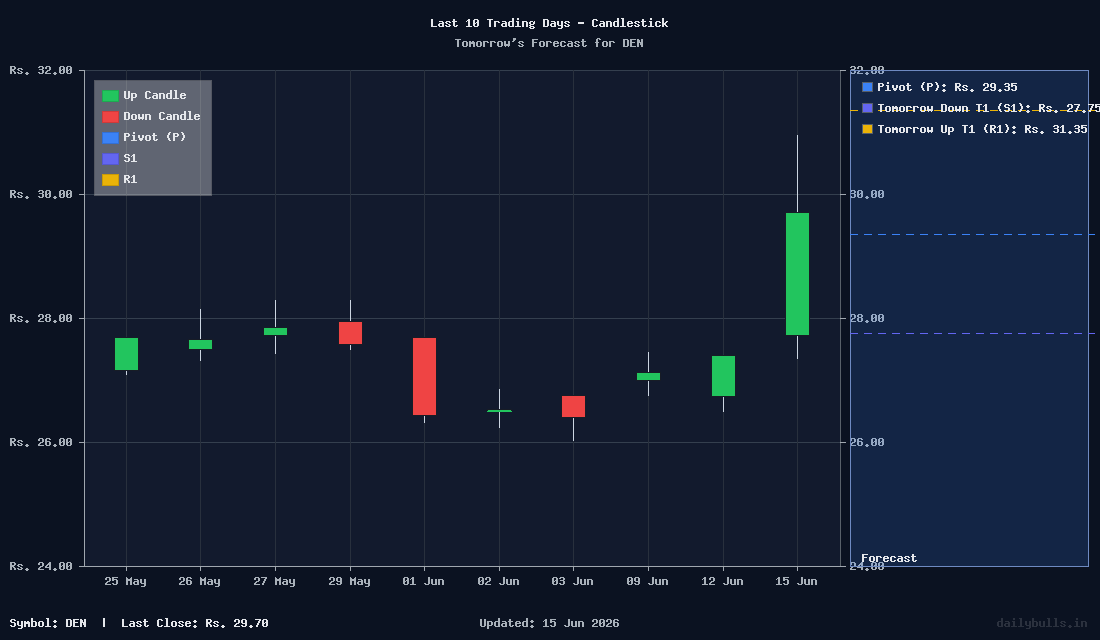Viewport: 1100px width, 640px height.
Task: Click the '25 May' x-axis date label
Action: click(x=126, y=581)
